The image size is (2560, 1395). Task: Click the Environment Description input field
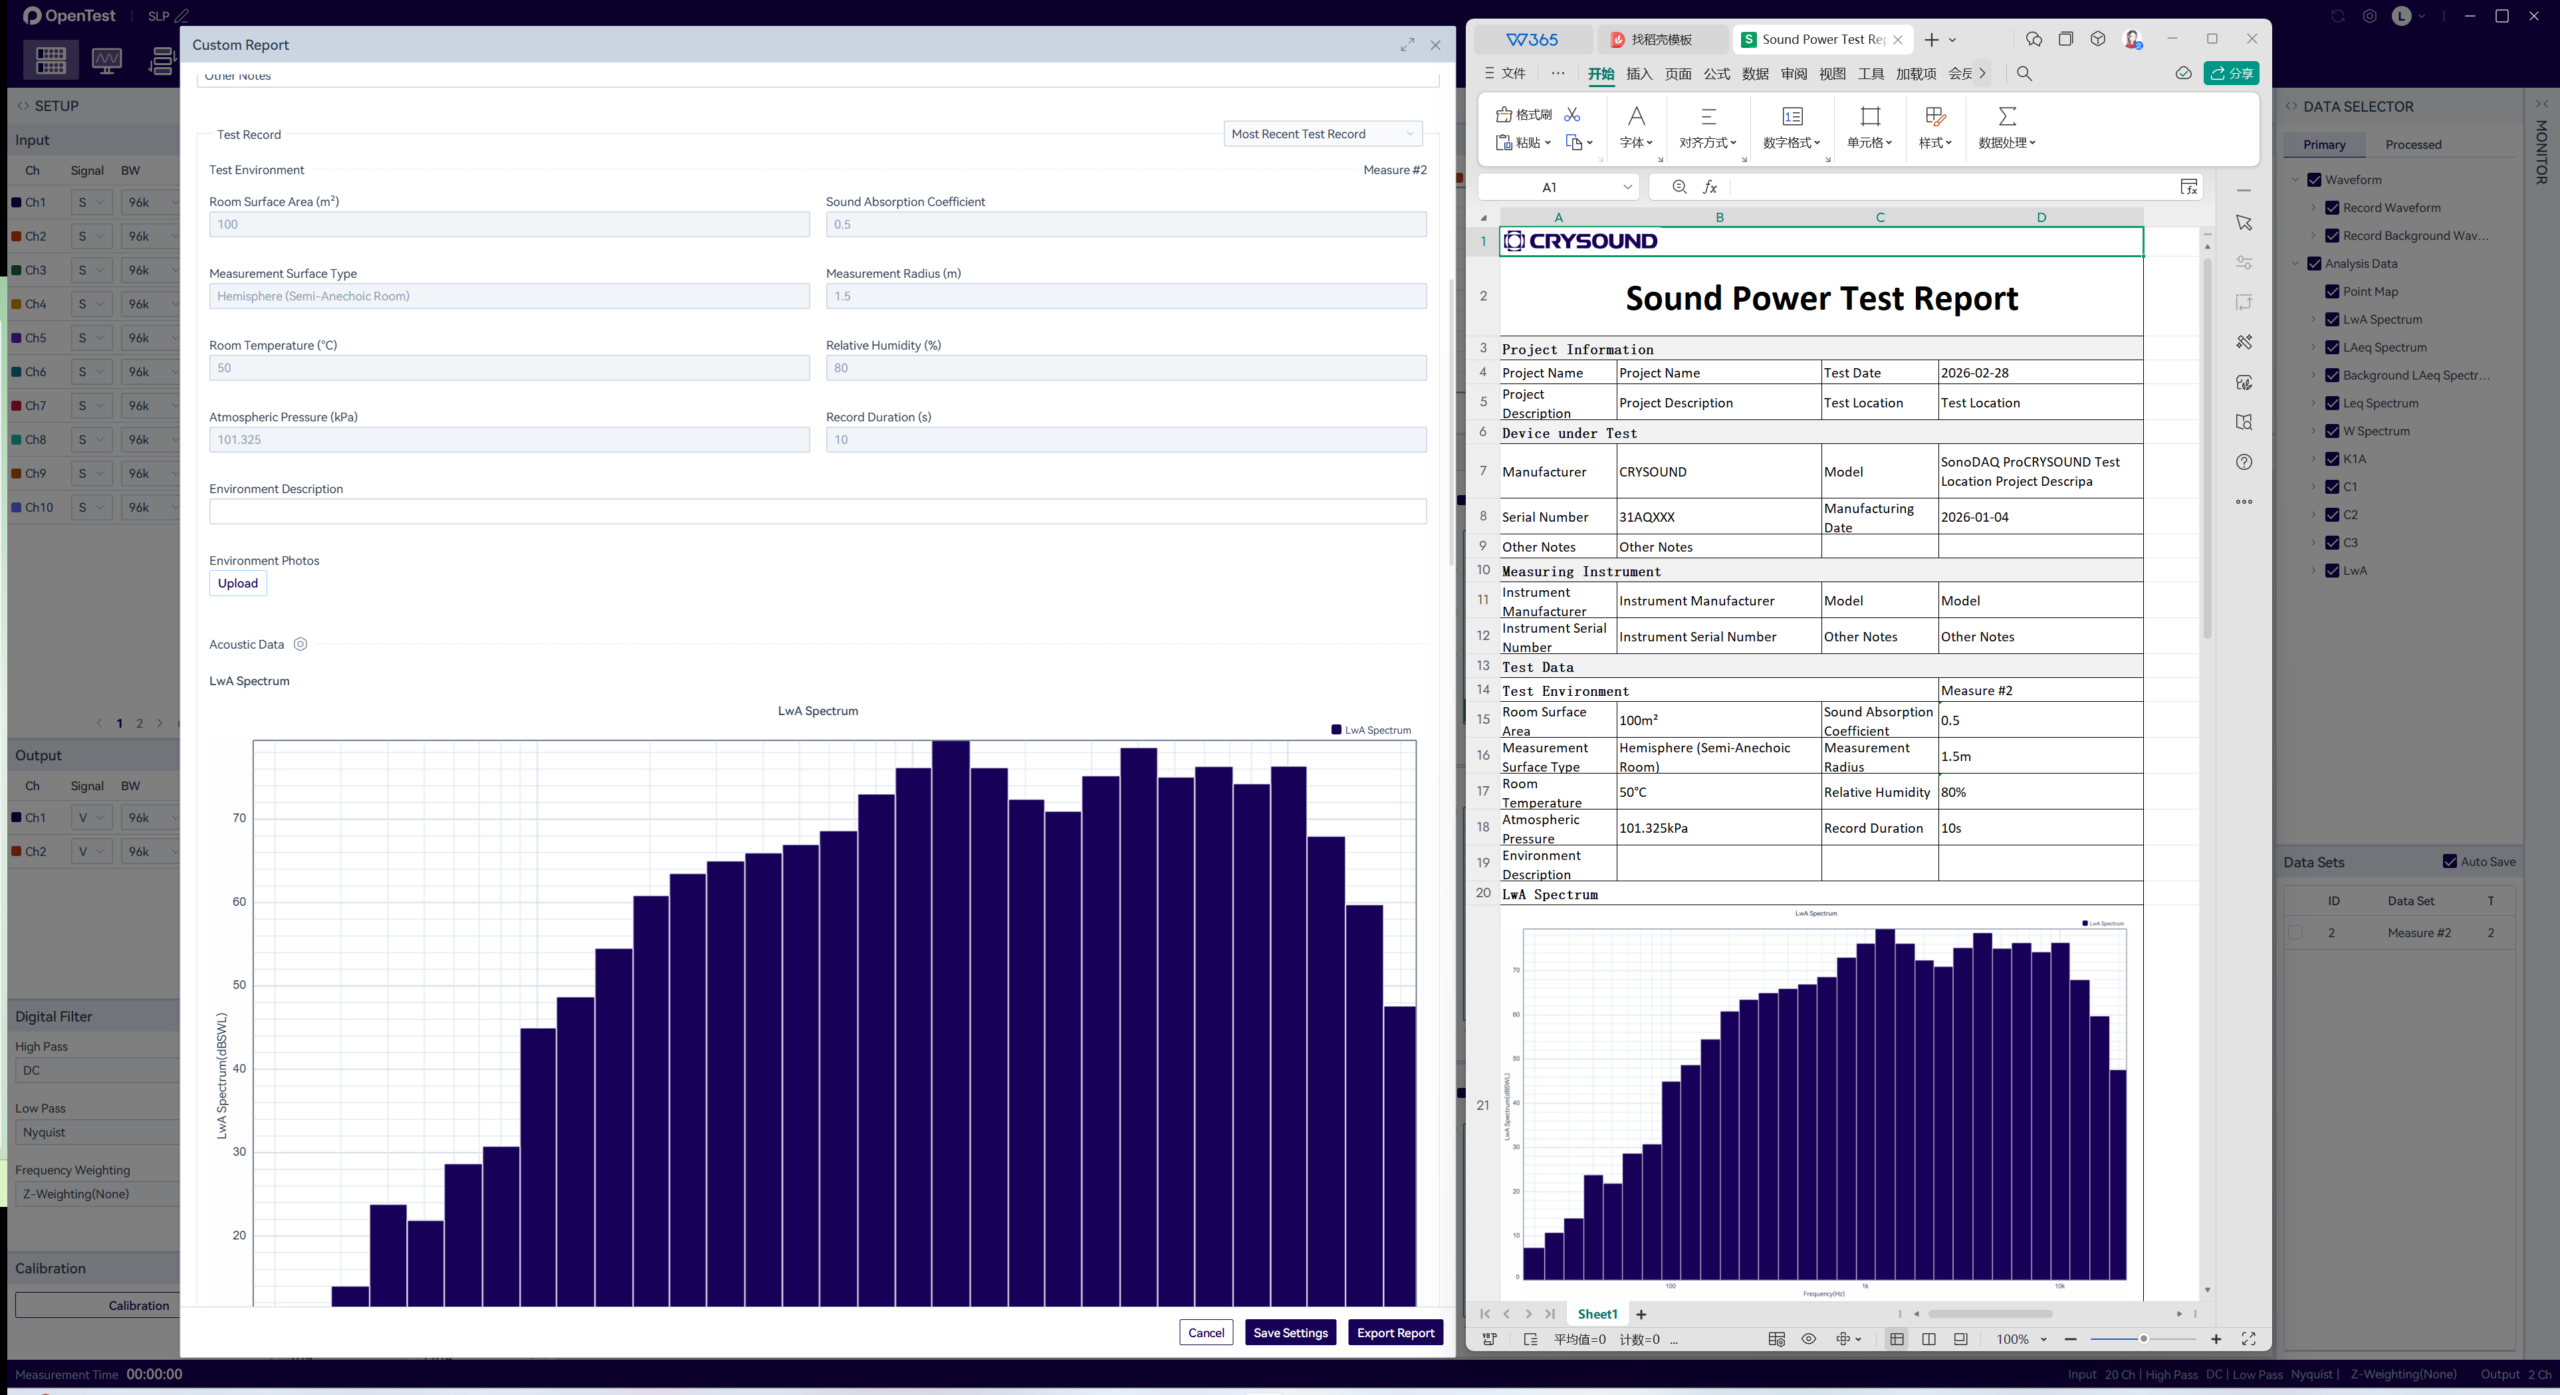tap(817, 512)
